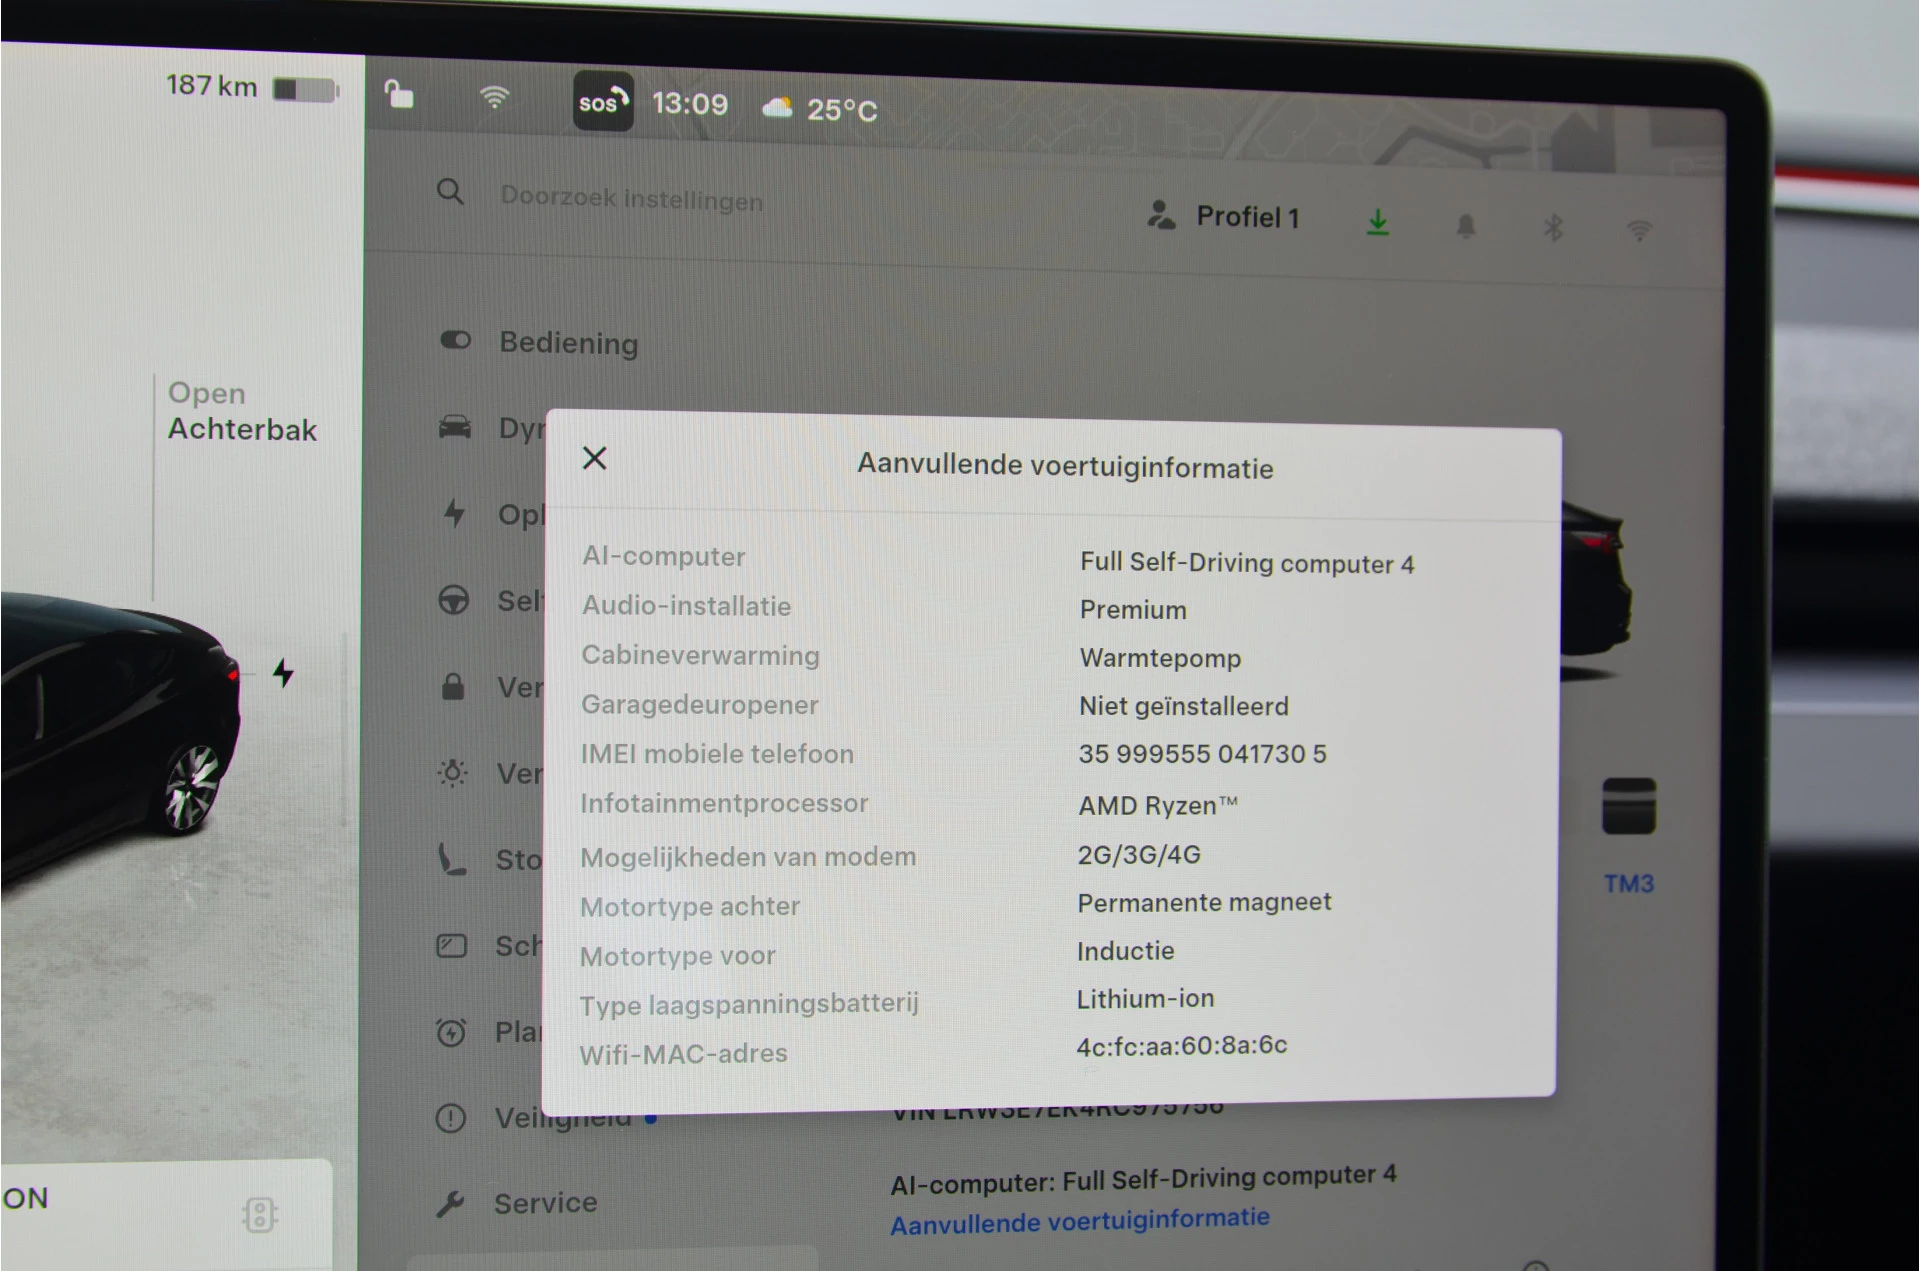Tap the battery level indicator
1920x1271 pixels.
coord(306,90)
